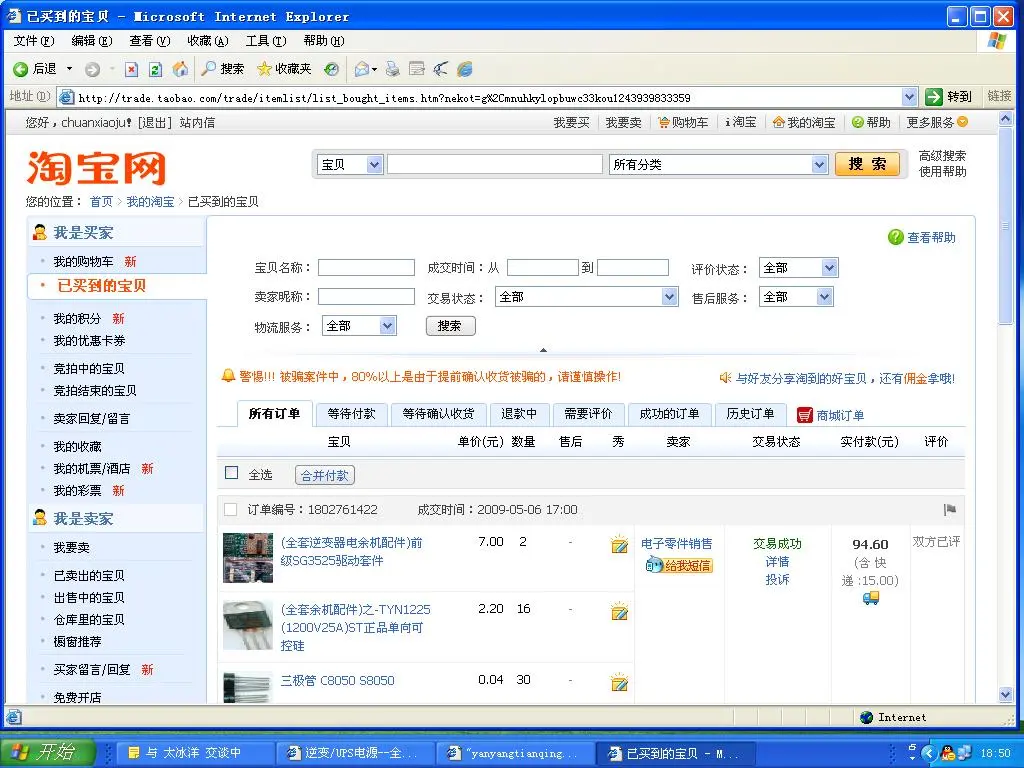The width and height of the screenshot is (1024, 768).
Task: Switch to the 等待确认收货 tab
Action: 438,414
